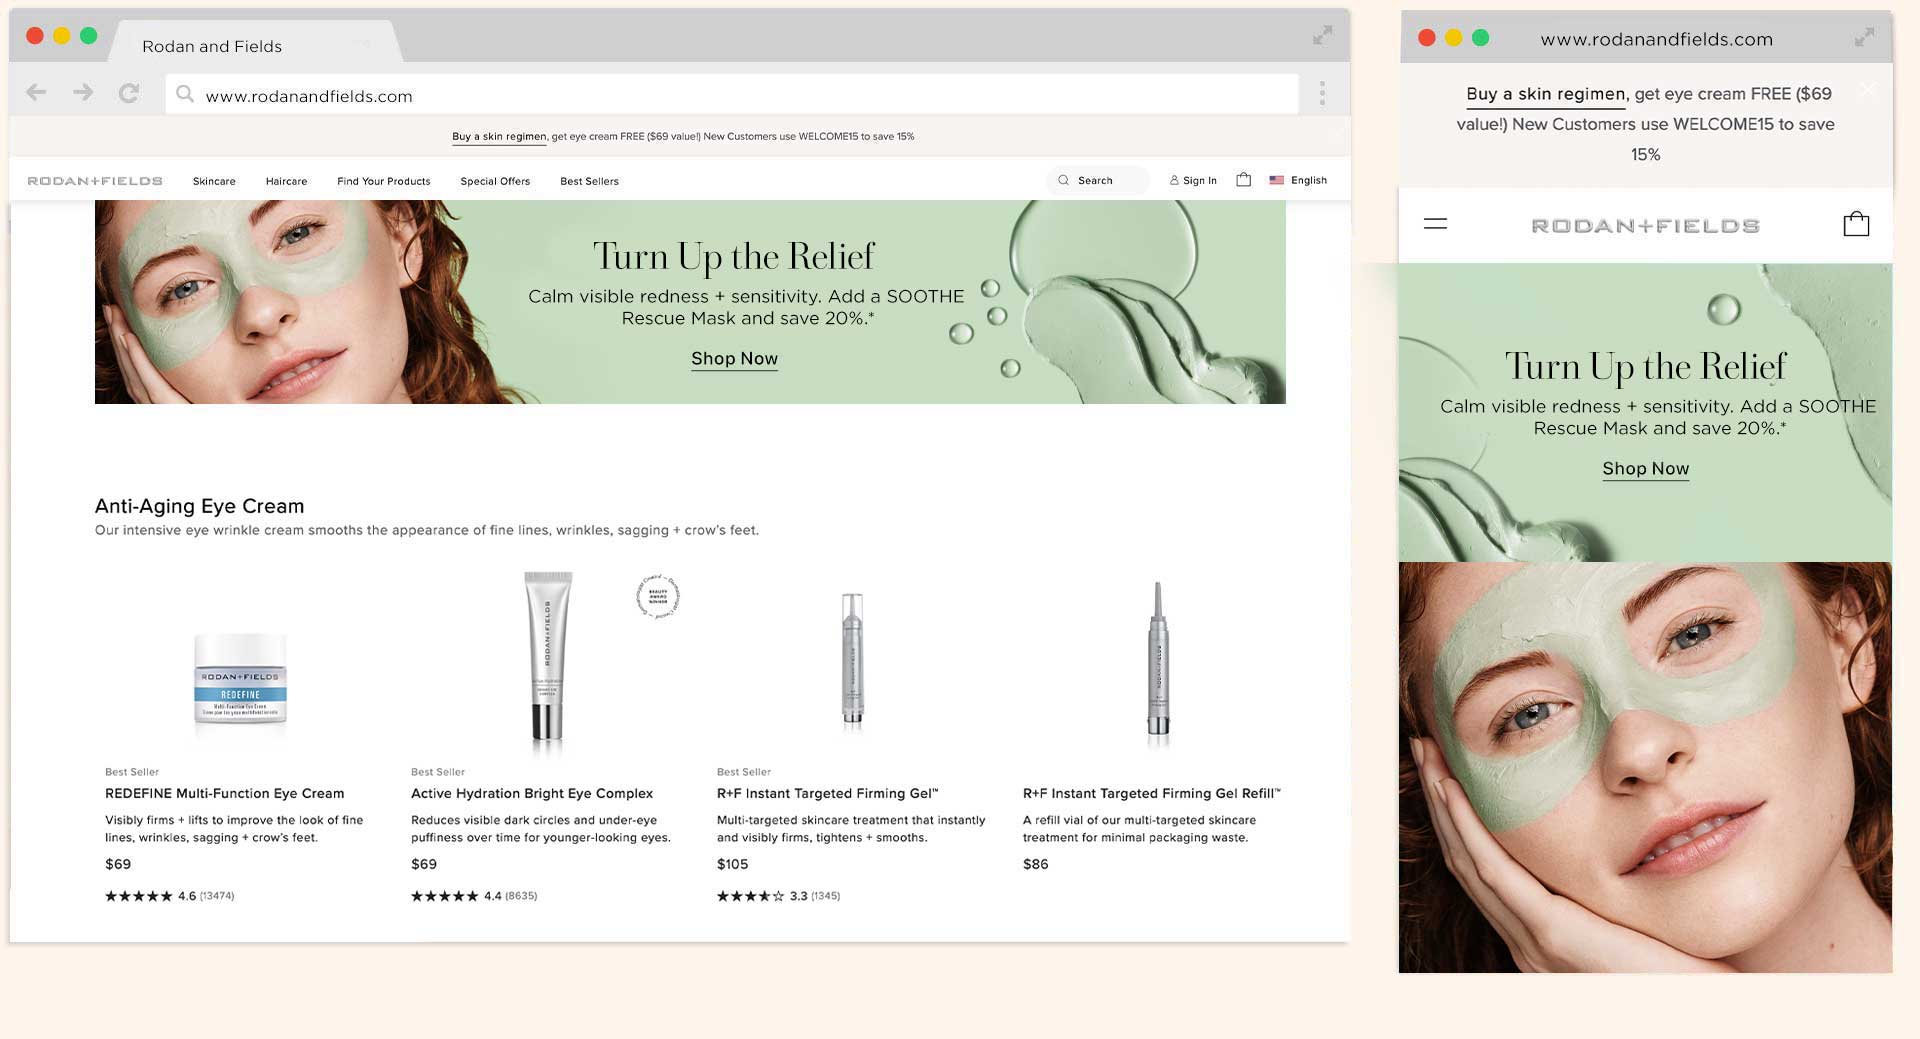Open the mobile hamburger menu

1435,224
